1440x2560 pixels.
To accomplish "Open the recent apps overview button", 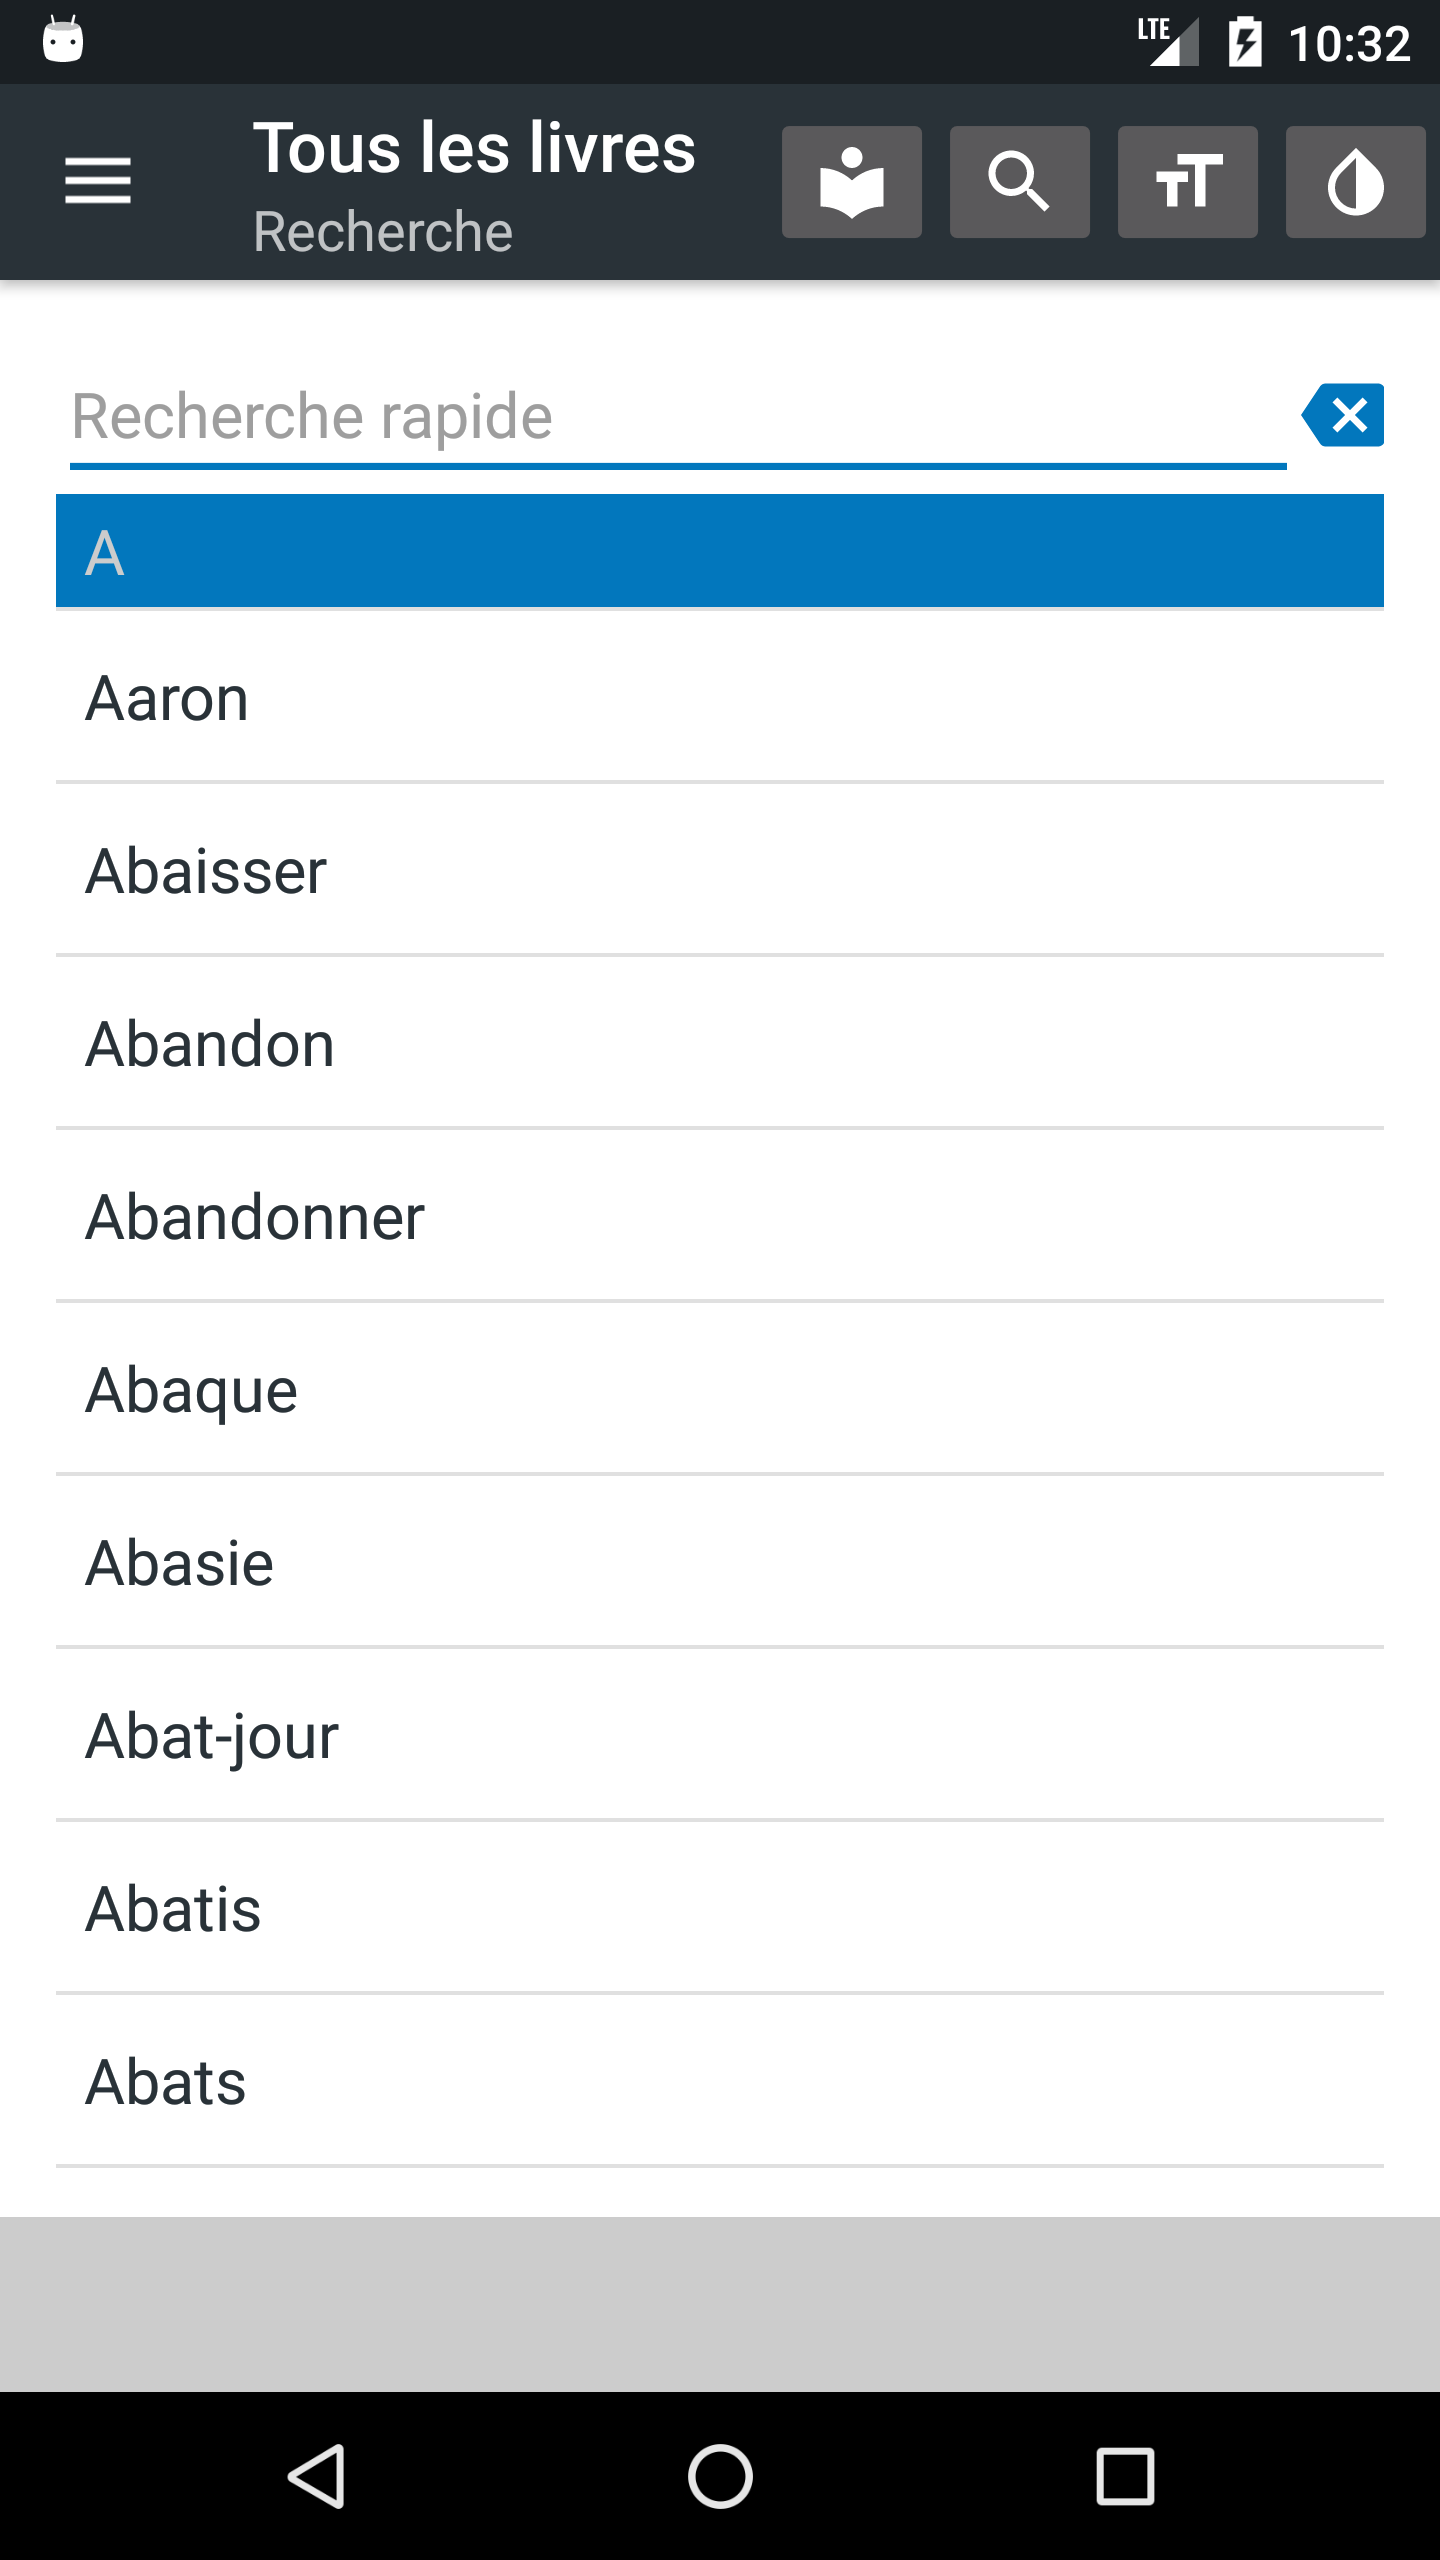I will [1125, 2476].
